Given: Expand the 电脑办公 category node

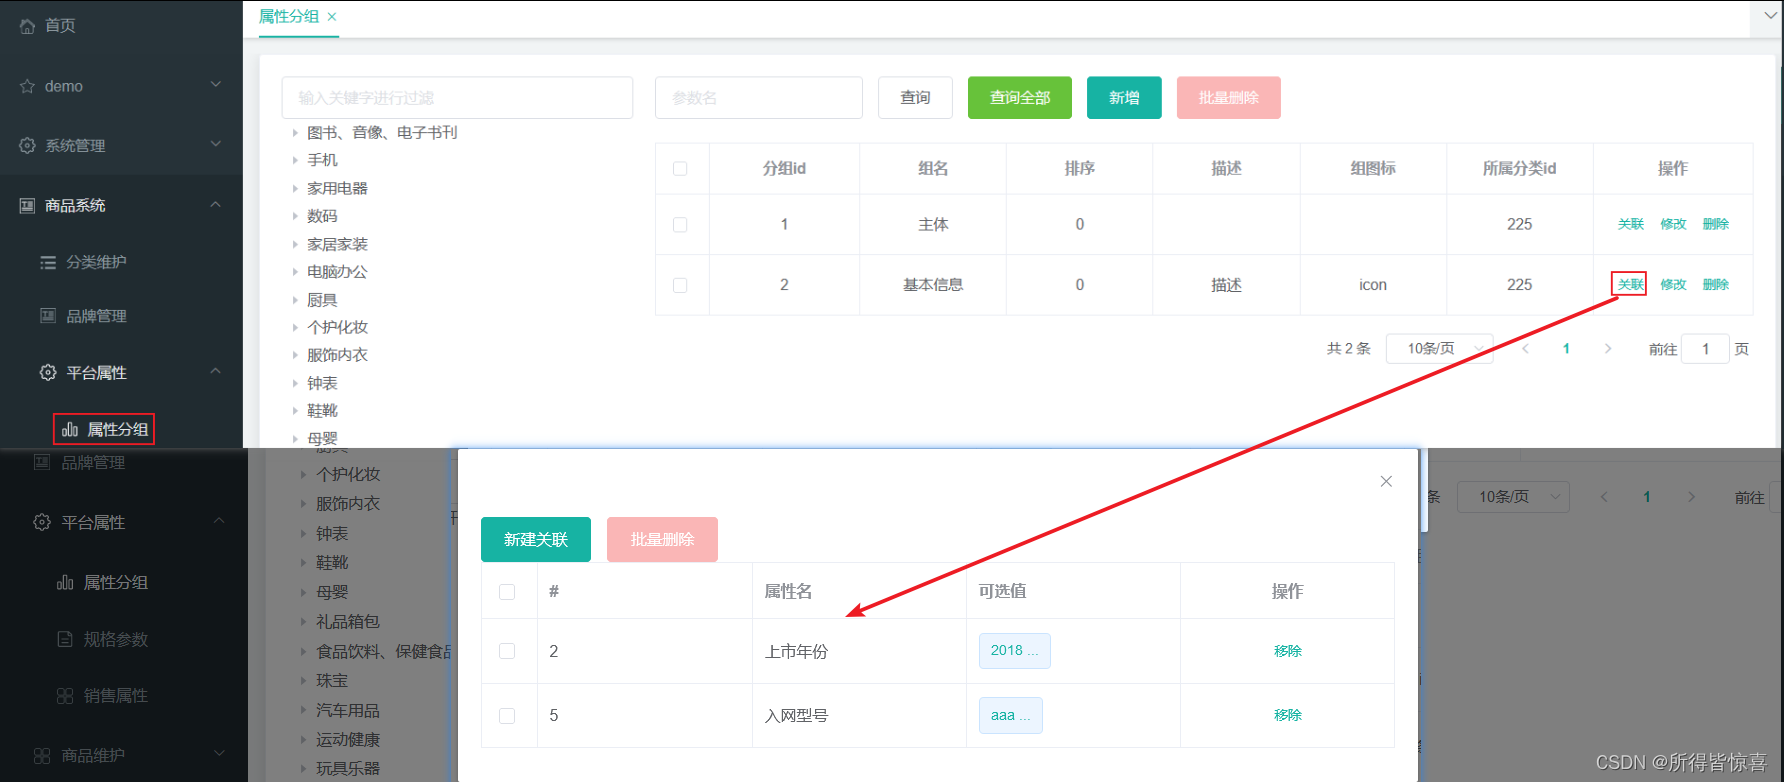Looking at the screenshot, I should [295, 272].
